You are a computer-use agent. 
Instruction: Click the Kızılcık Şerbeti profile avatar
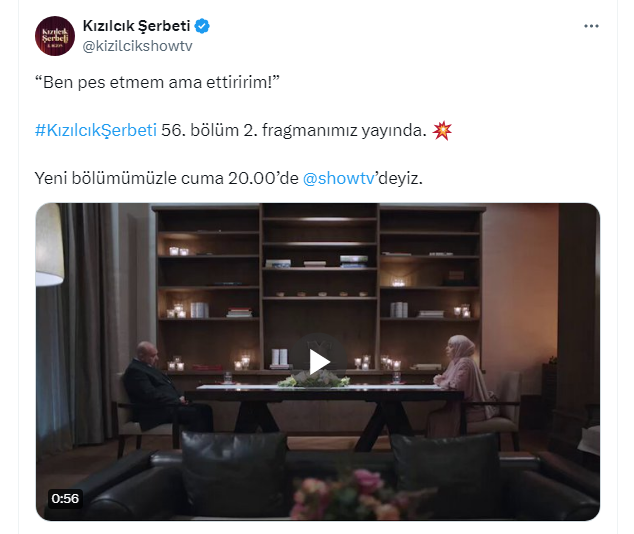[55, 36]
